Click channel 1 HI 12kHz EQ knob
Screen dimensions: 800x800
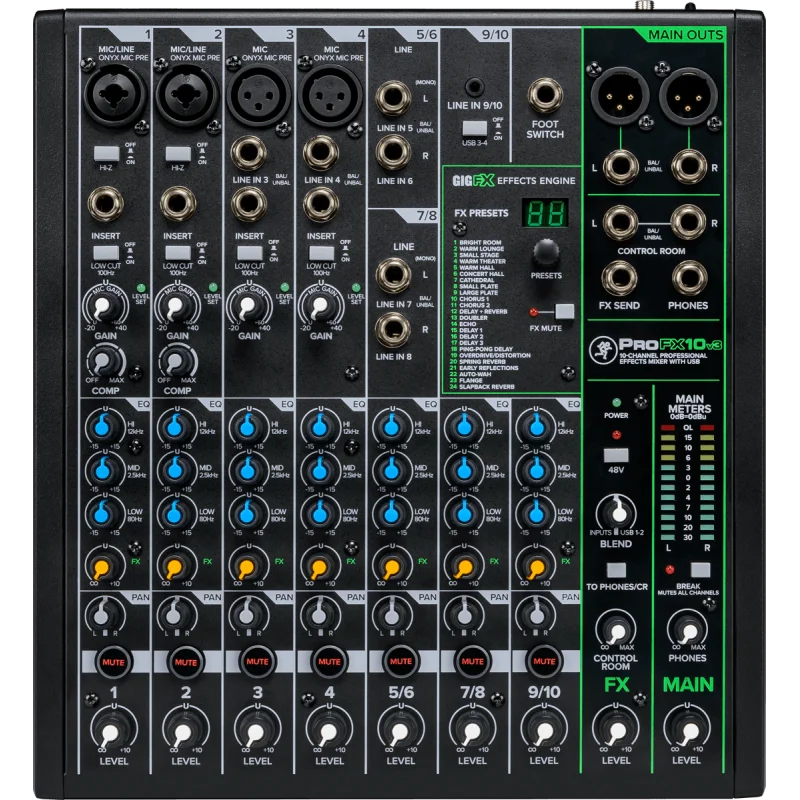tap(104, 427)
